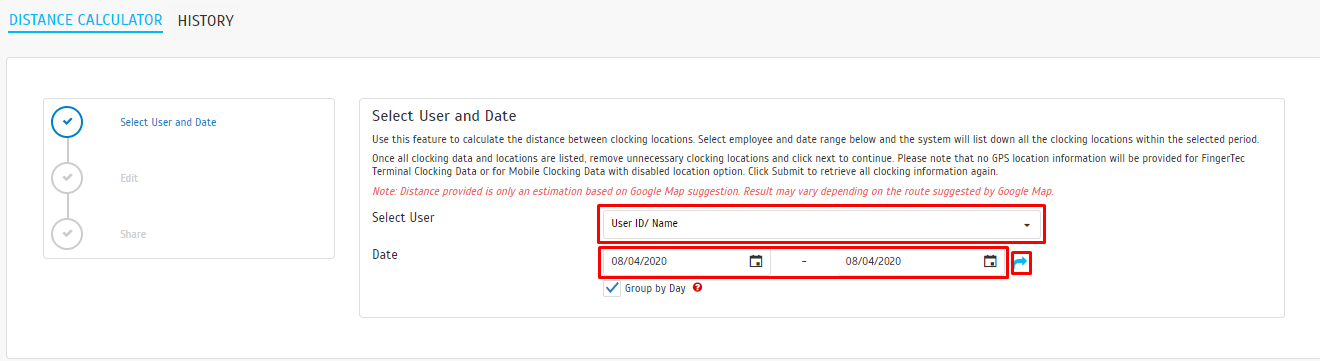Click the Select User and Date step circle
Image resolution: width=1320 pixels, height=361 pixels.
click(x=67, y=122)
